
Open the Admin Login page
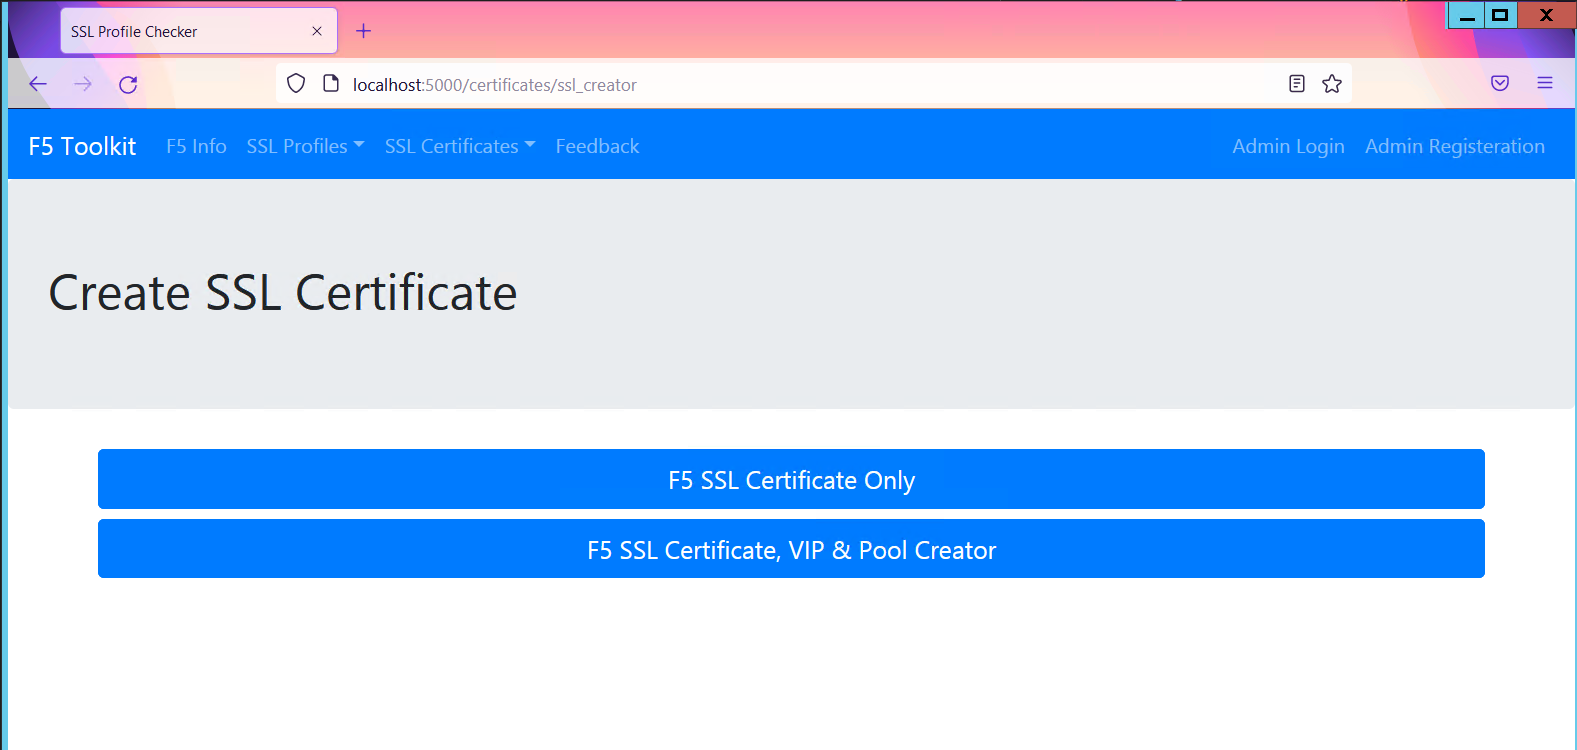click(1288, 146)
